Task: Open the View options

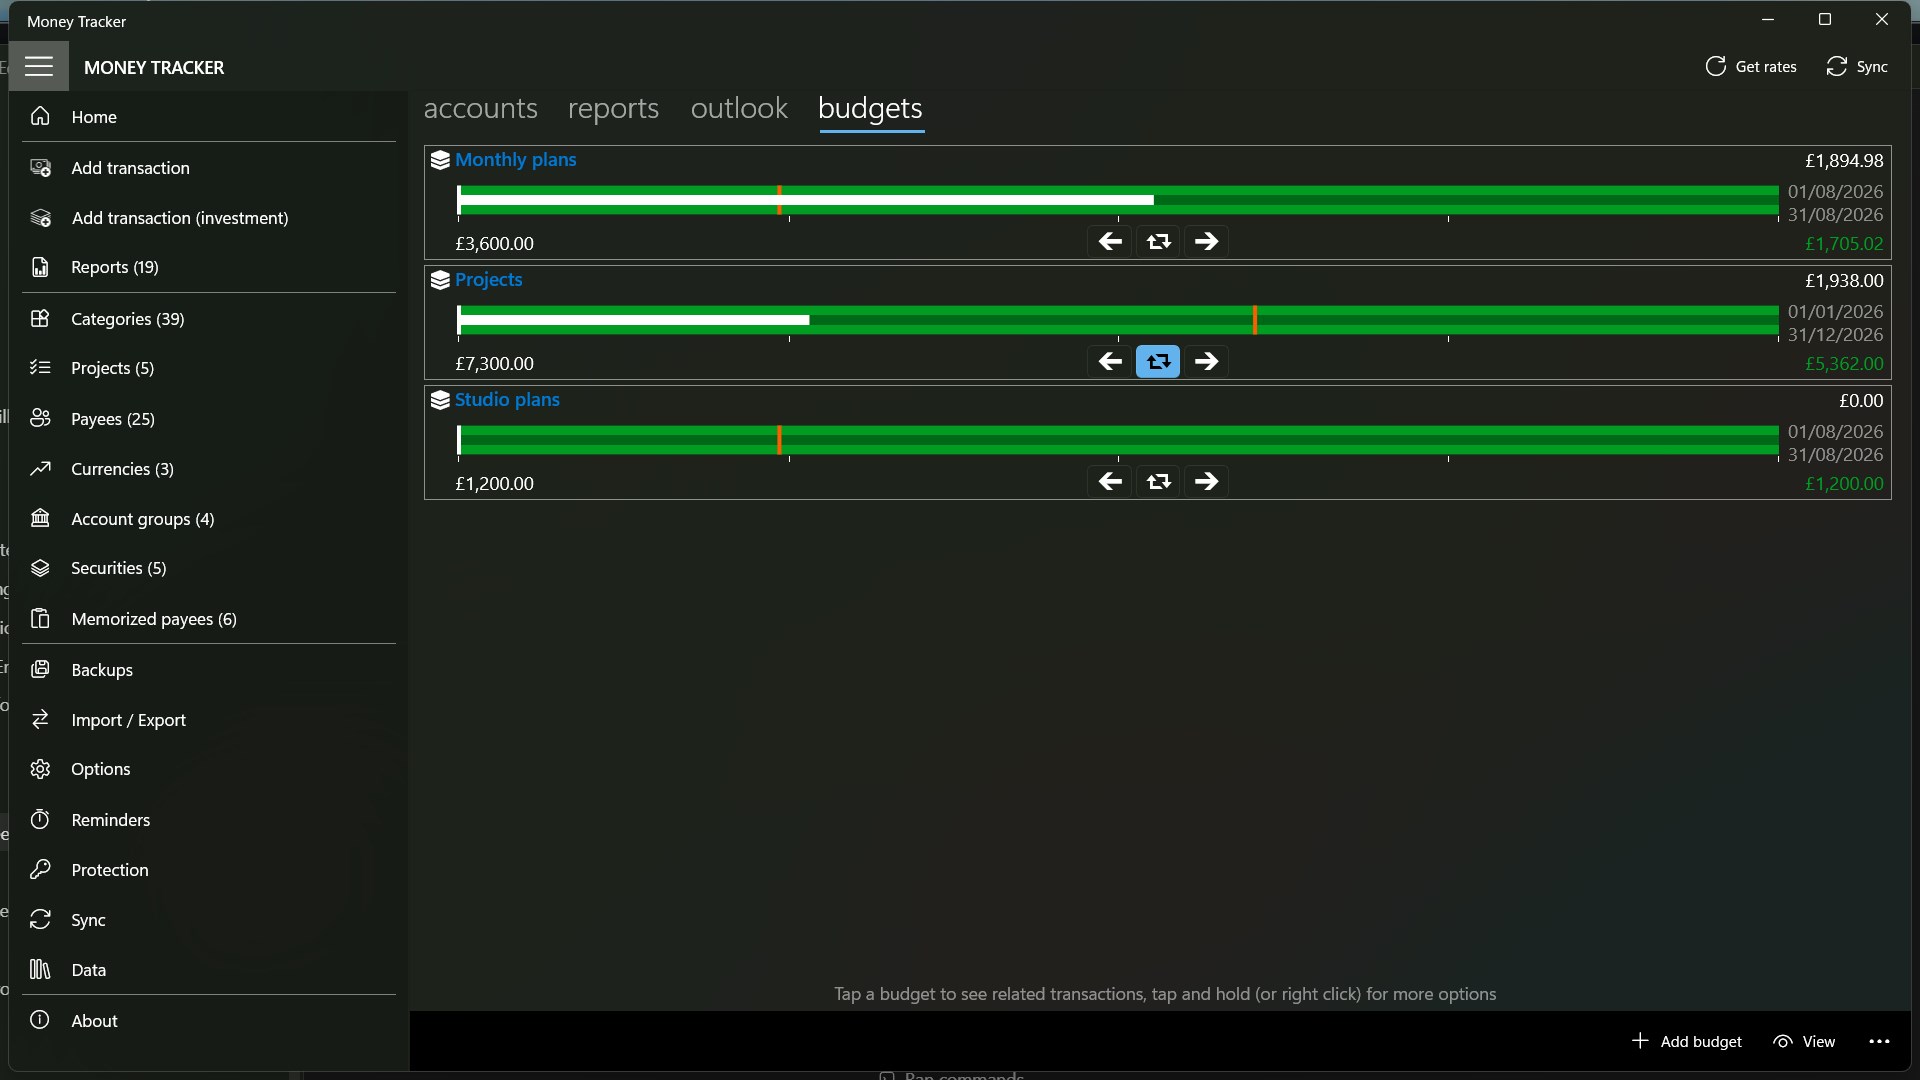Action: (x=1804, y=1042)
